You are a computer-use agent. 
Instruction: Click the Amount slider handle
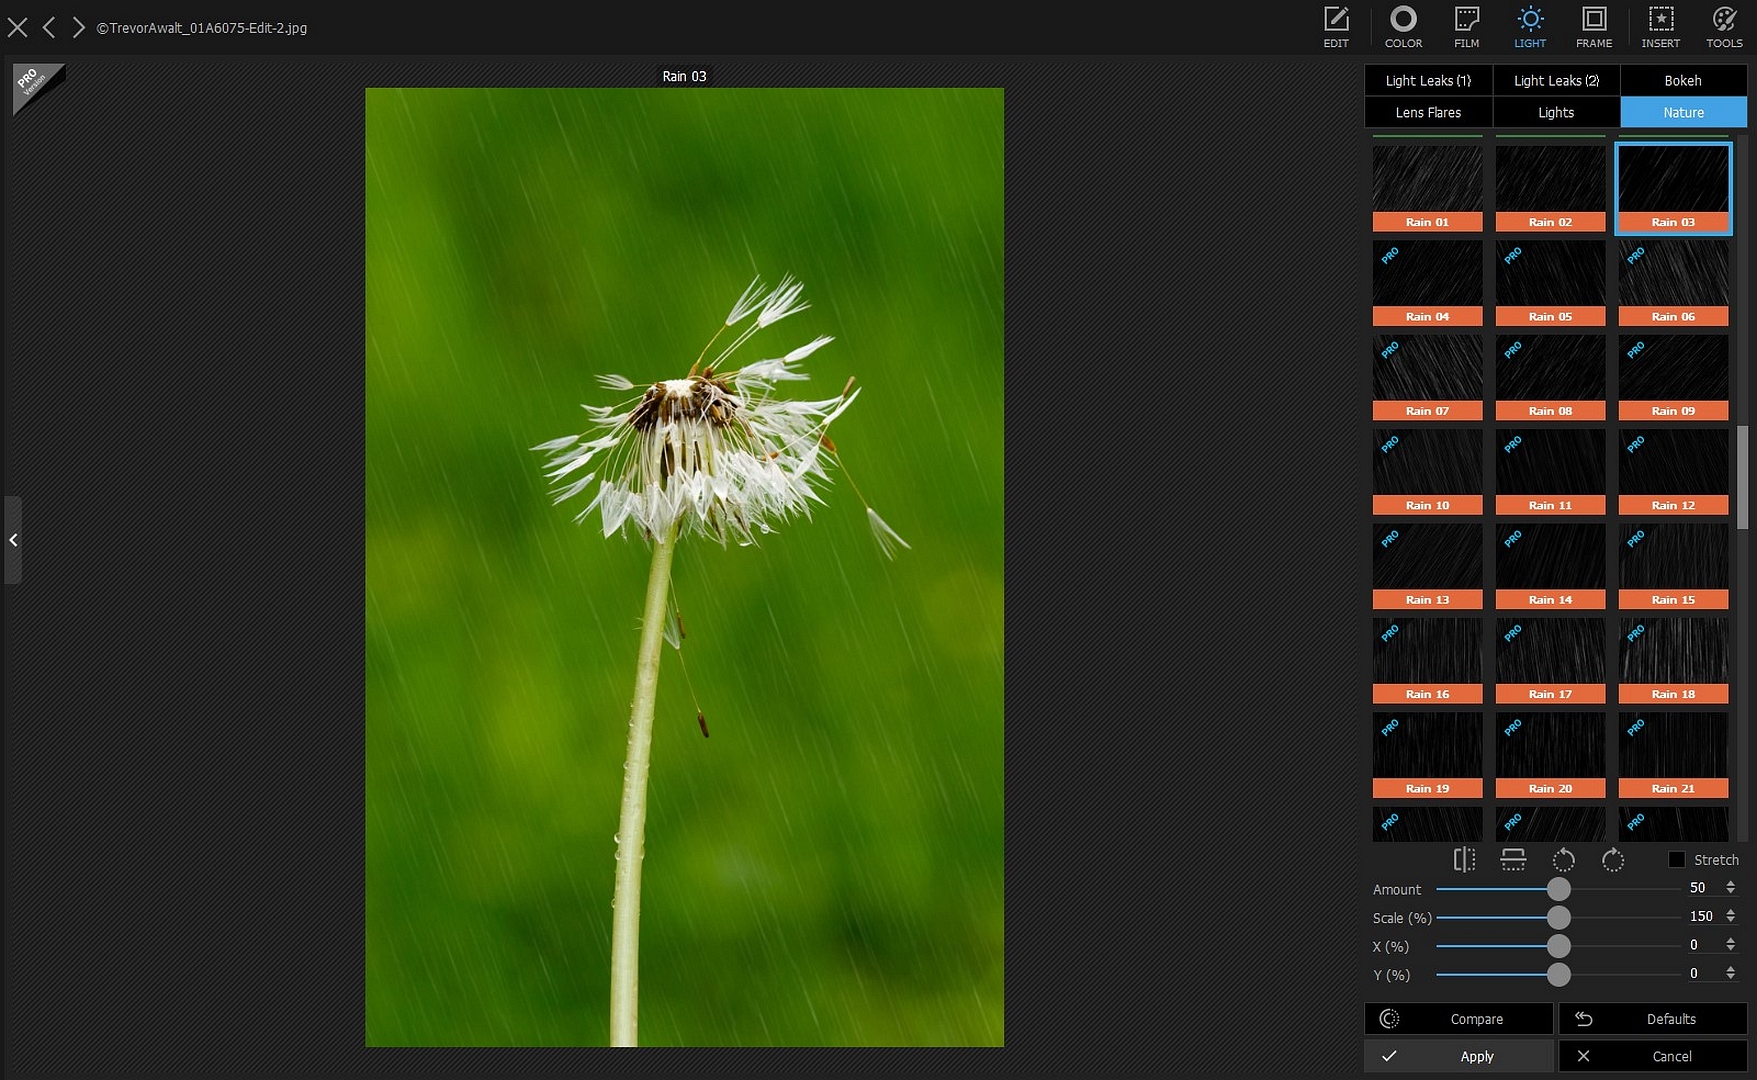coord(1558,889)
